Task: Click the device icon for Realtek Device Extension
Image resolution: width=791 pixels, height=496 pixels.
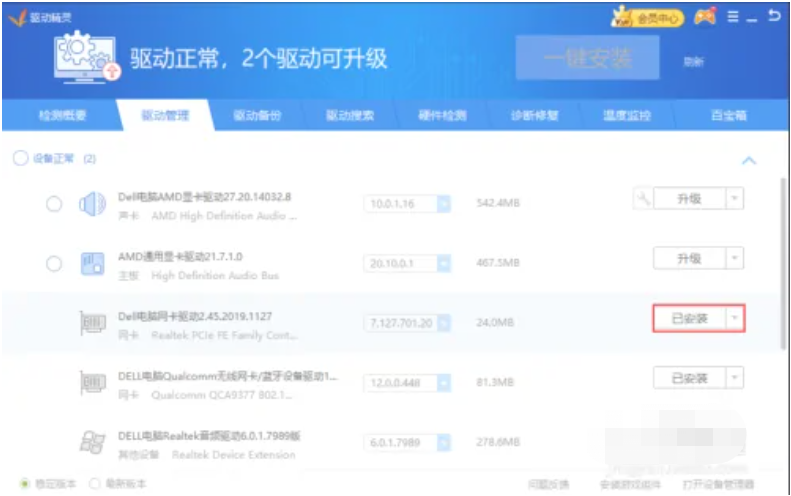Action: pos(93,442)
